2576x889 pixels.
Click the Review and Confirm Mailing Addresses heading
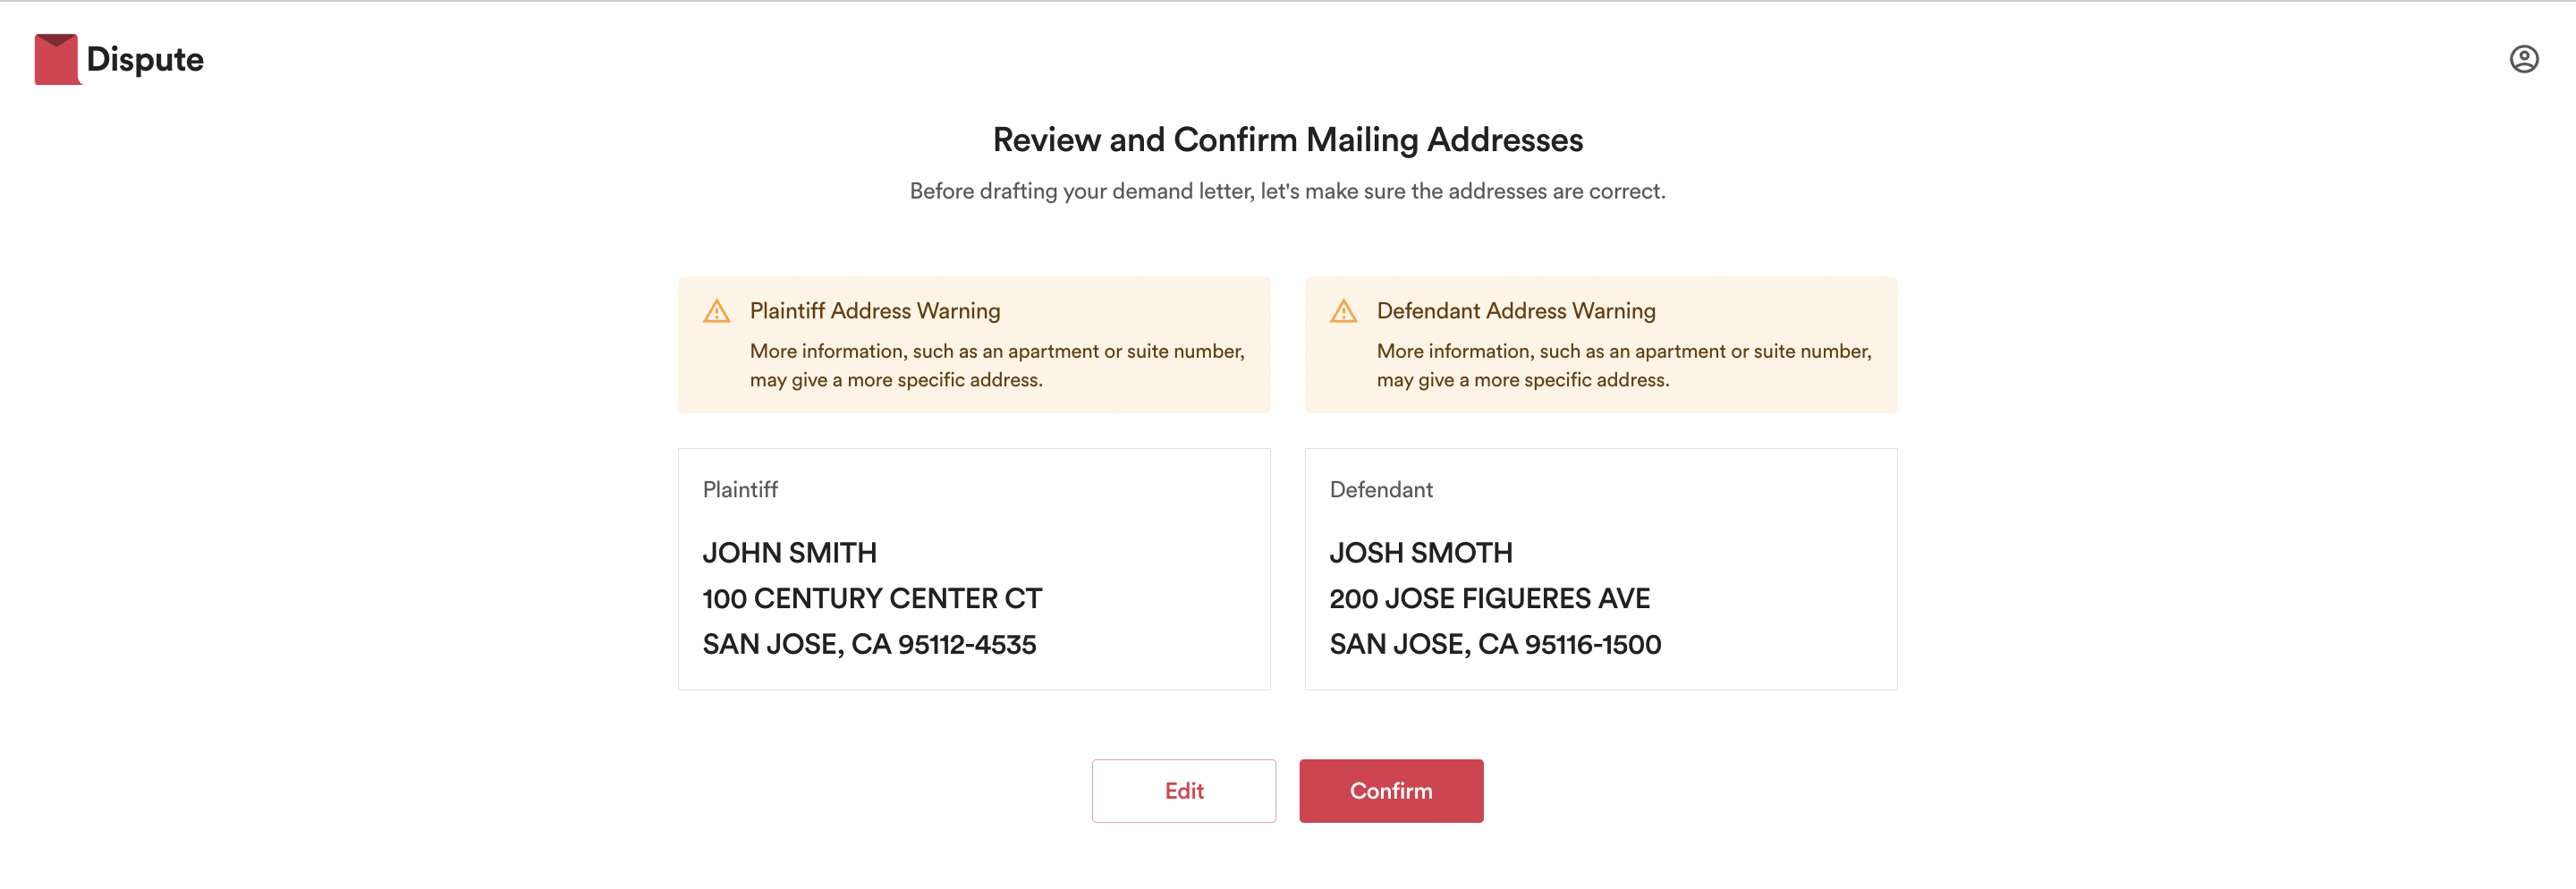1288,139
